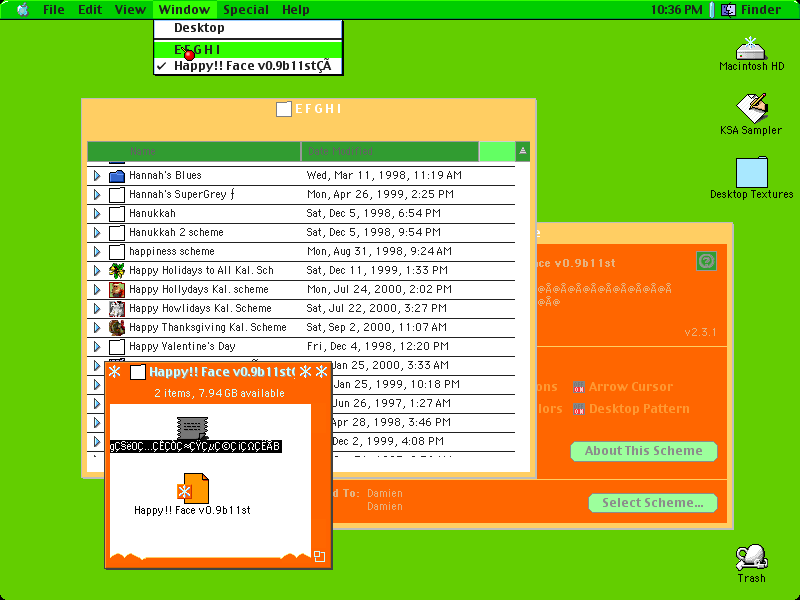This screenshot has width=800, height=600.
Task: Click the date Mon, Aug 31, 1998, 9:24 AM
Action: pos(379,252)
